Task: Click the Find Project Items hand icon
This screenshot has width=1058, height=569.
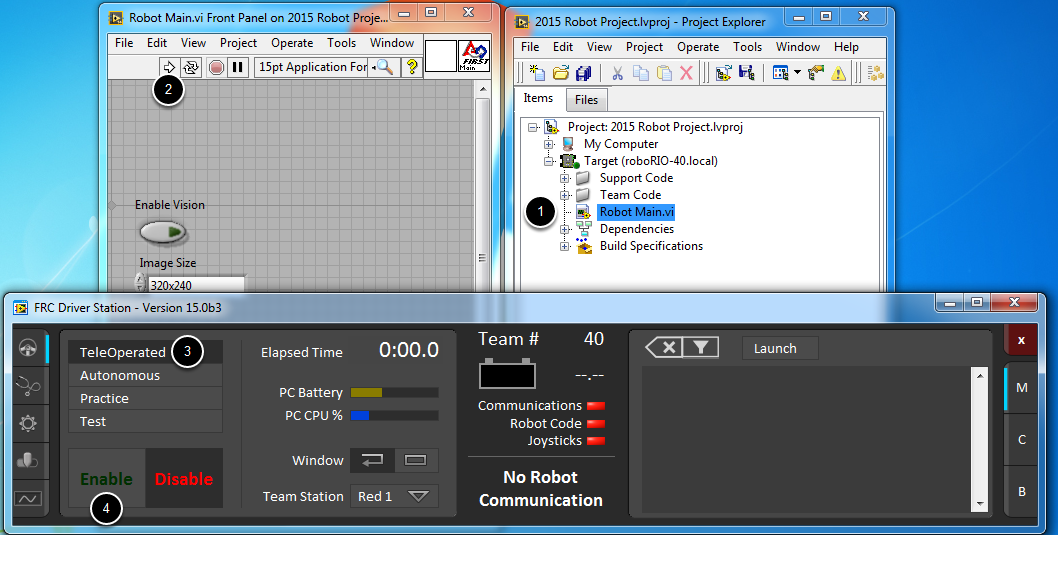Action: (x=816, y=73)
